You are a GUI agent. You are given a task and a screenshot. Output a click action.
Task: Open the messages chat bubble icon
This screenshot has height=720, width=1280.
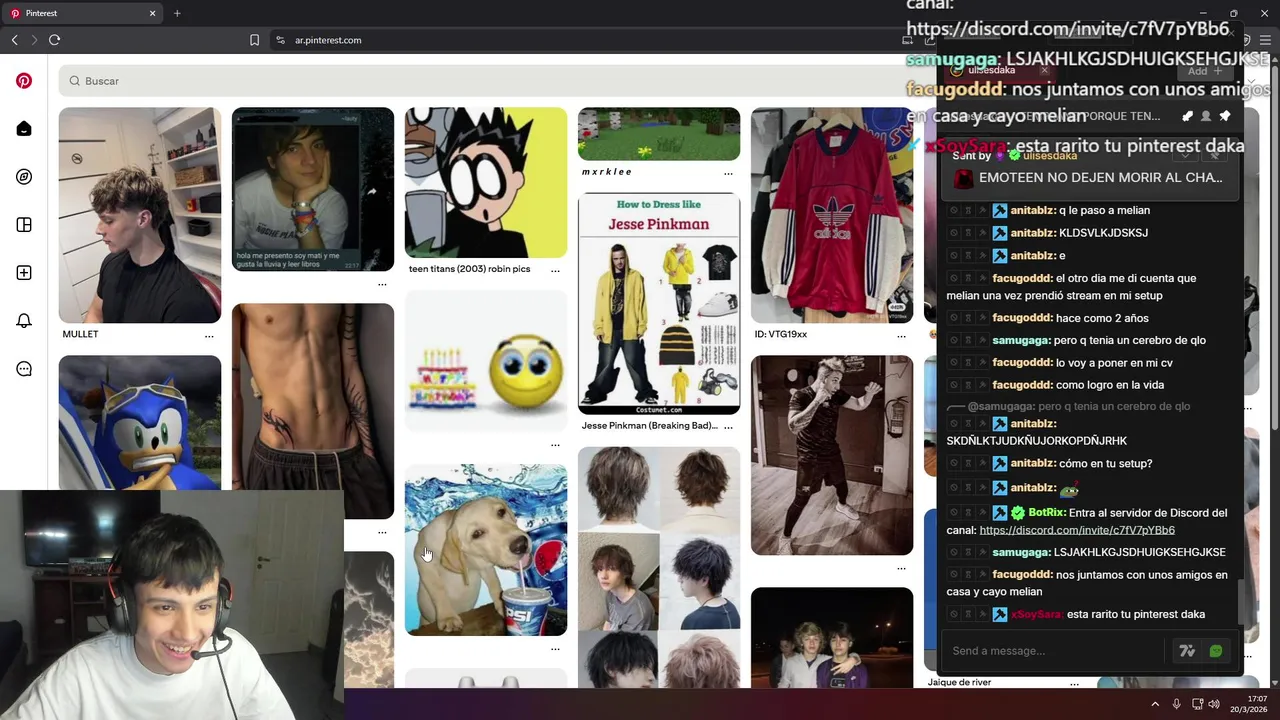(x=24, y=369)
